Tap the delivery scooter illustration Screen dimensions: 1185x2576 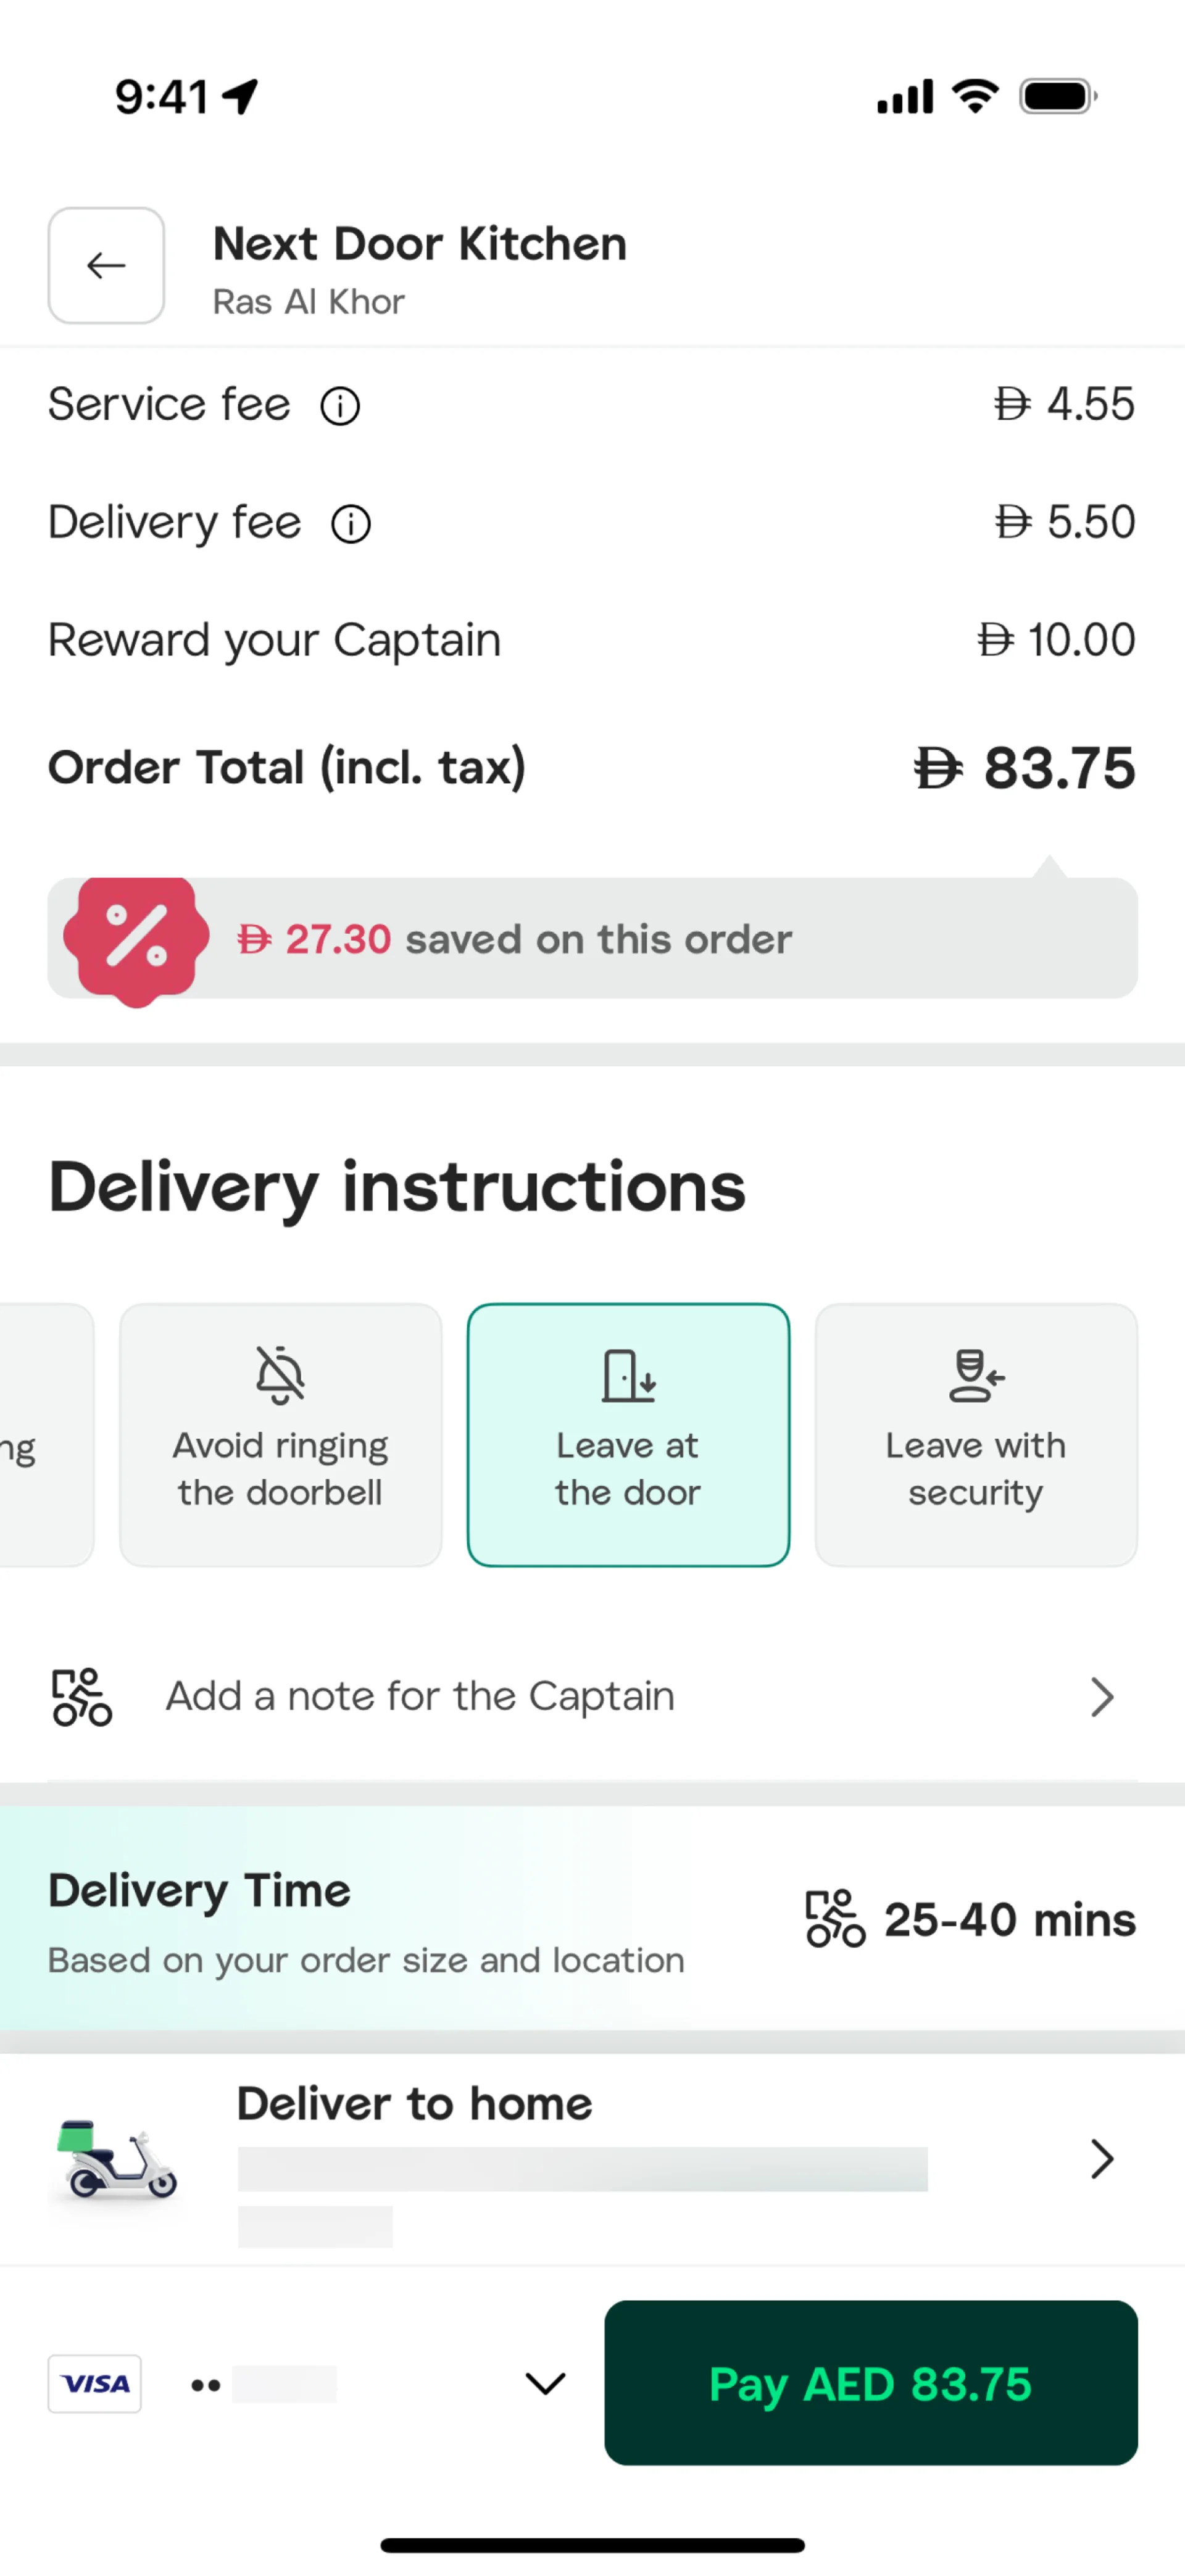118,2160
